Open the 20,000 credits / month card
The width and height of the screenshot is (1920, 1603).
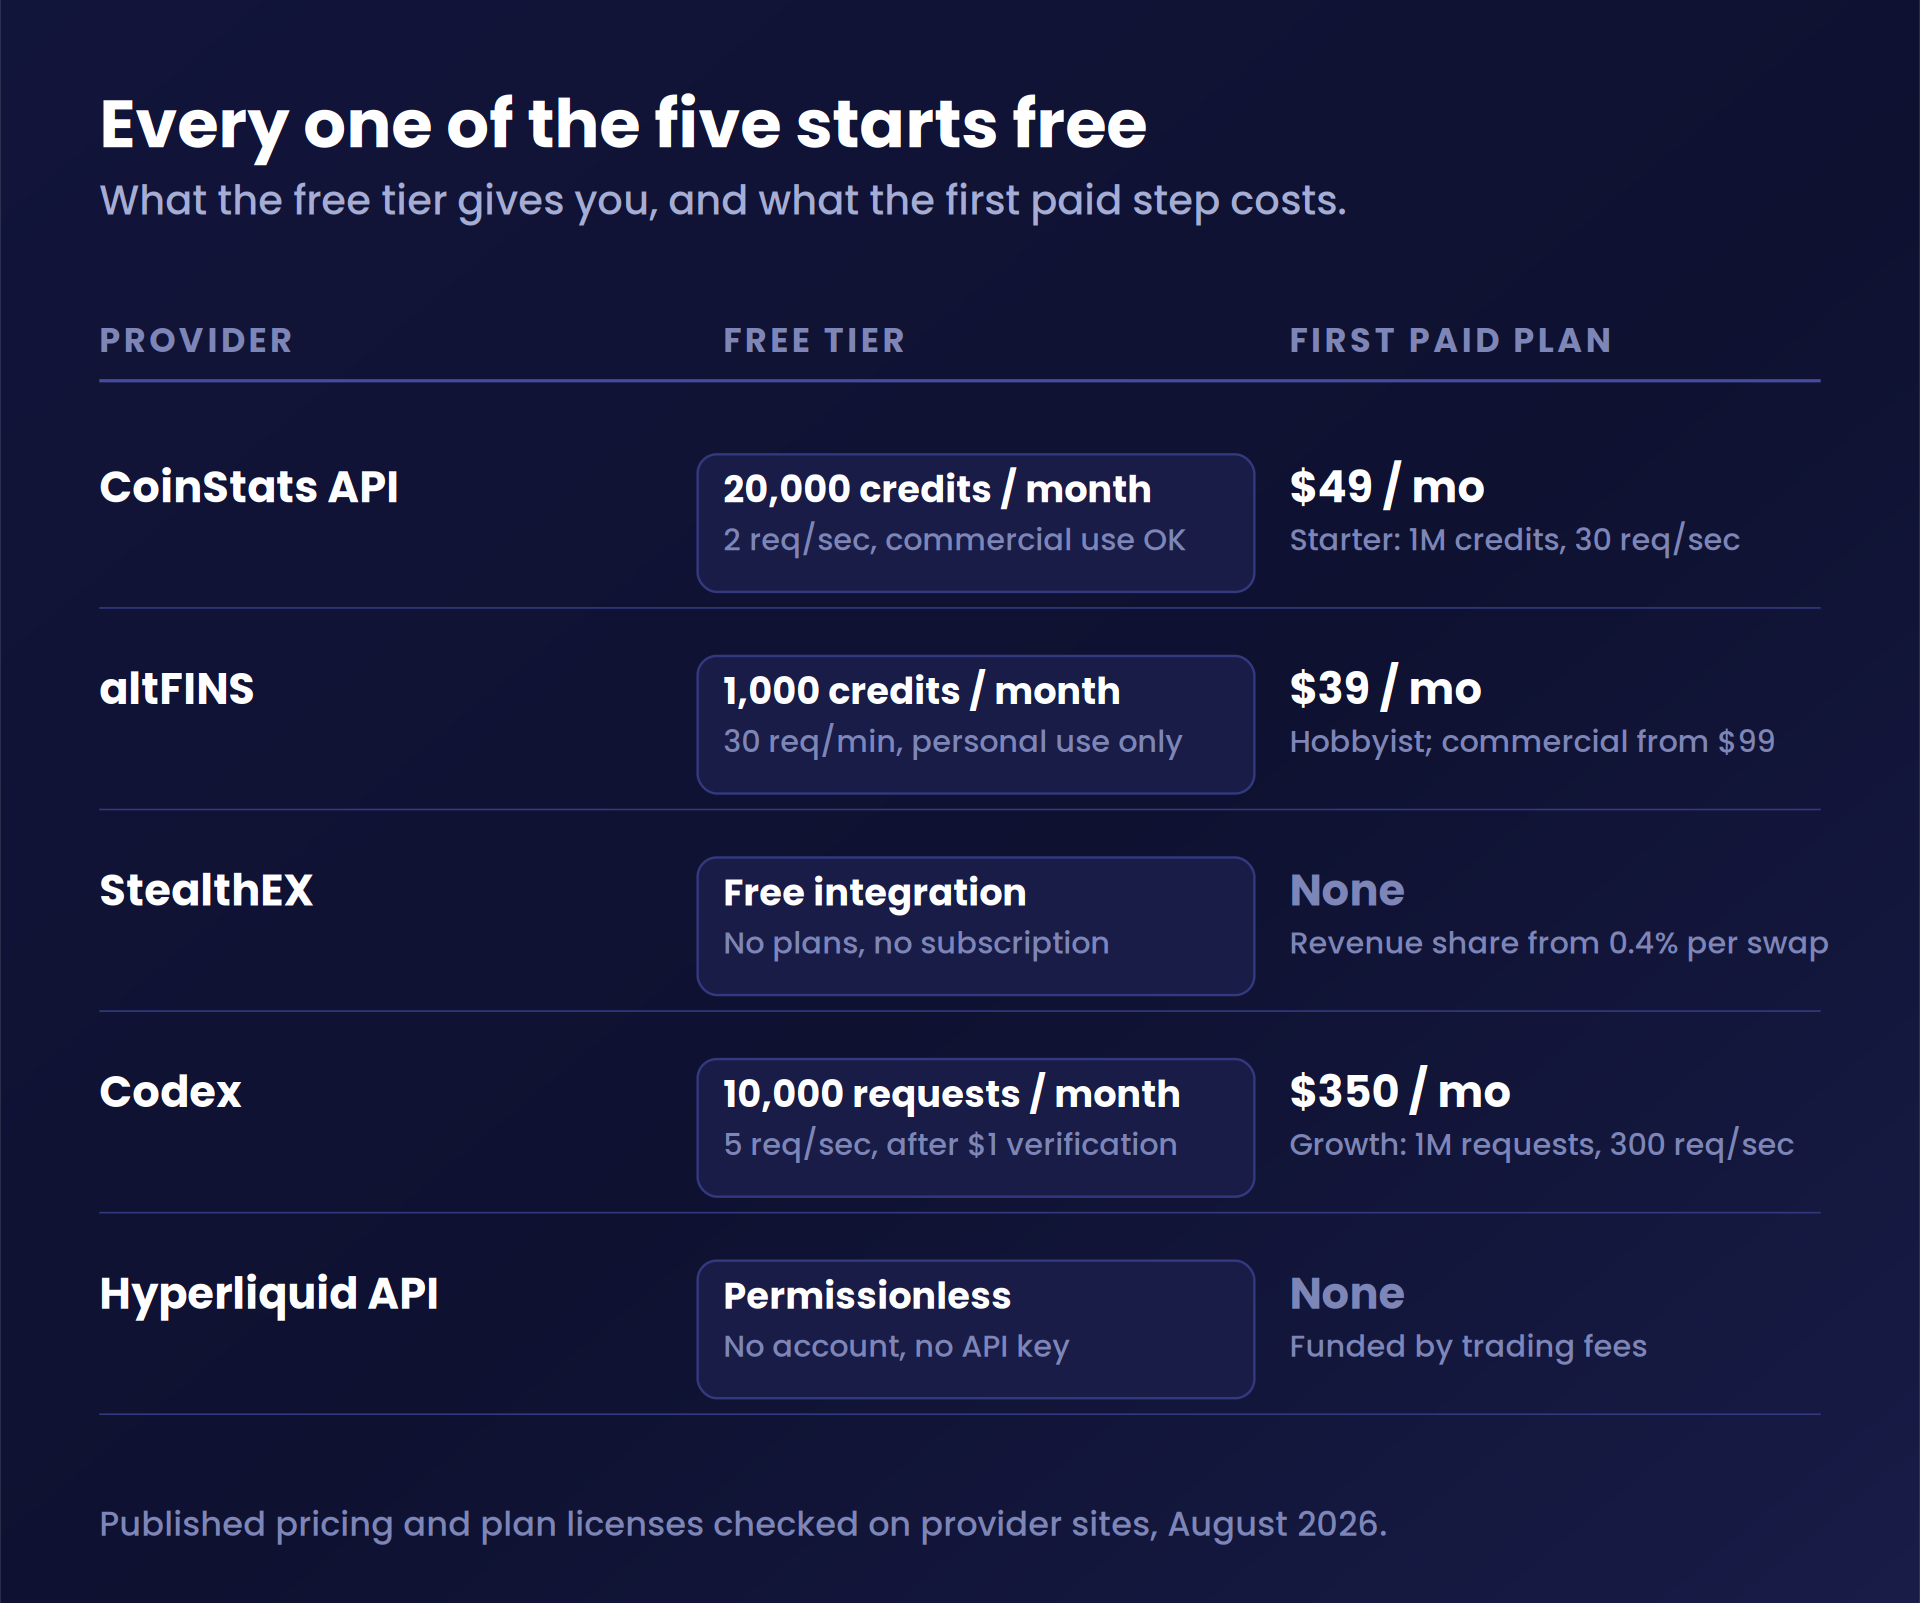pyautogui.click(x=975, y=523)
